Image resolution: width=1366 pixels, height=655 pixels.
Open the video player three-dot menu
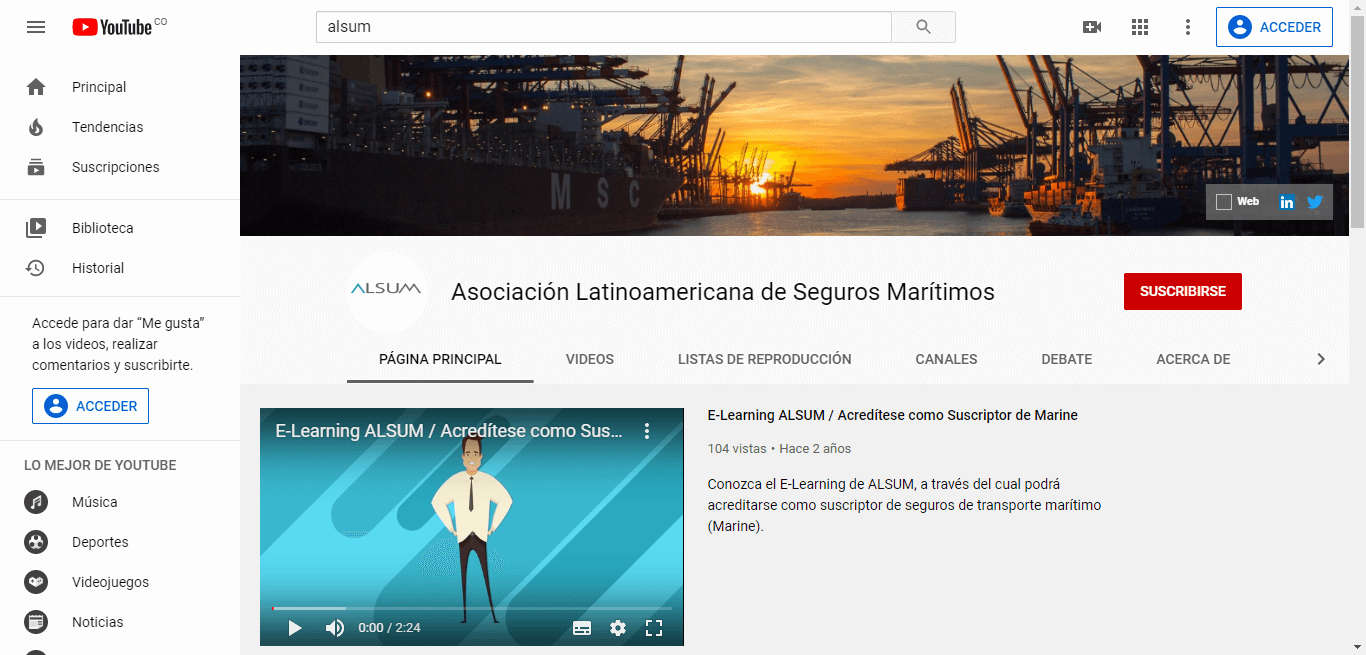pos(647,431)
